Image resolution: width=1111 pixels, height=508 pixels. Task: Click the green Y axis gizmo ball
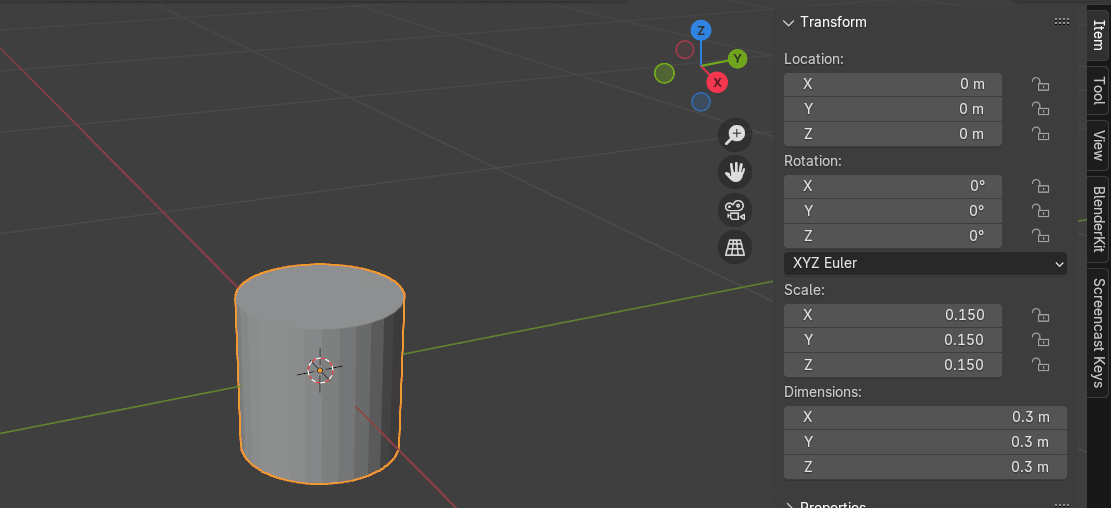pos(737,59)
